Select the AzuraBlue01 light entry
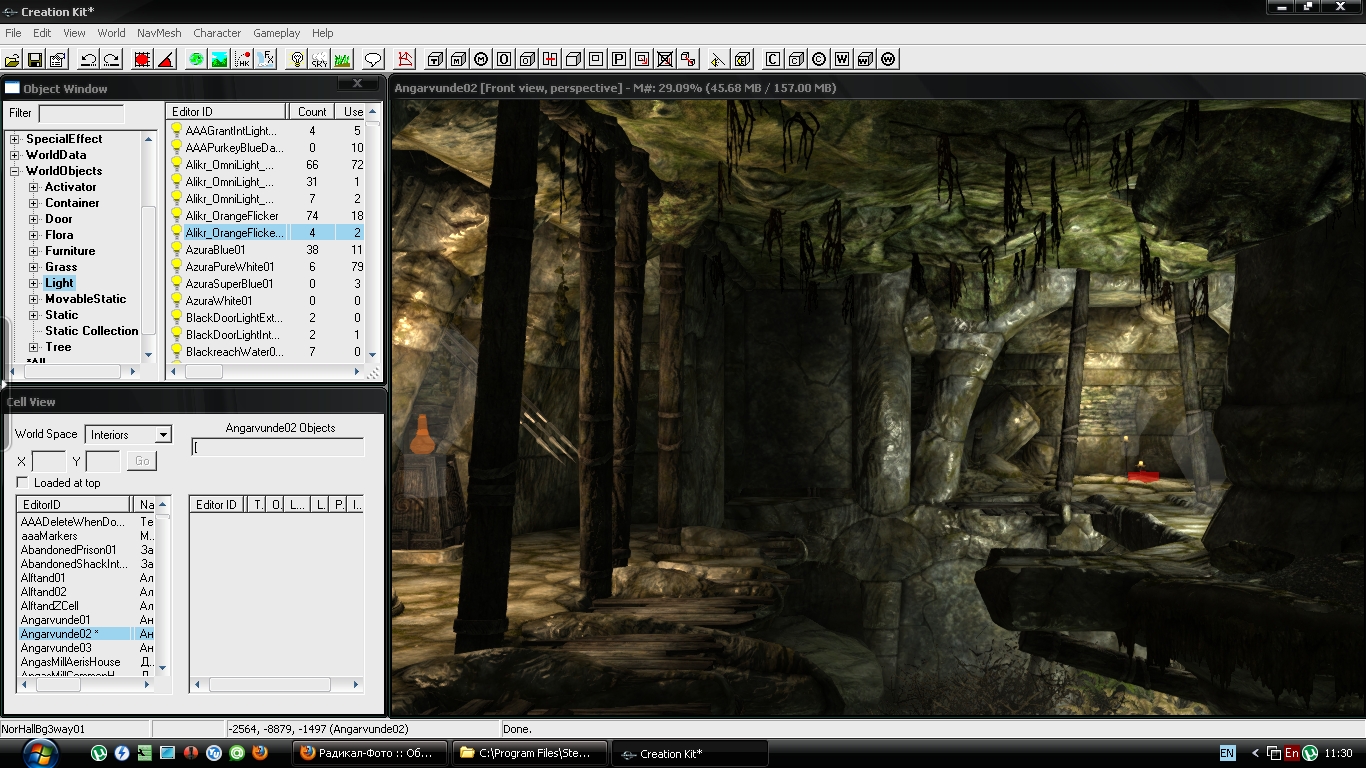1366x768 pixels. click(x=215, y=250)
